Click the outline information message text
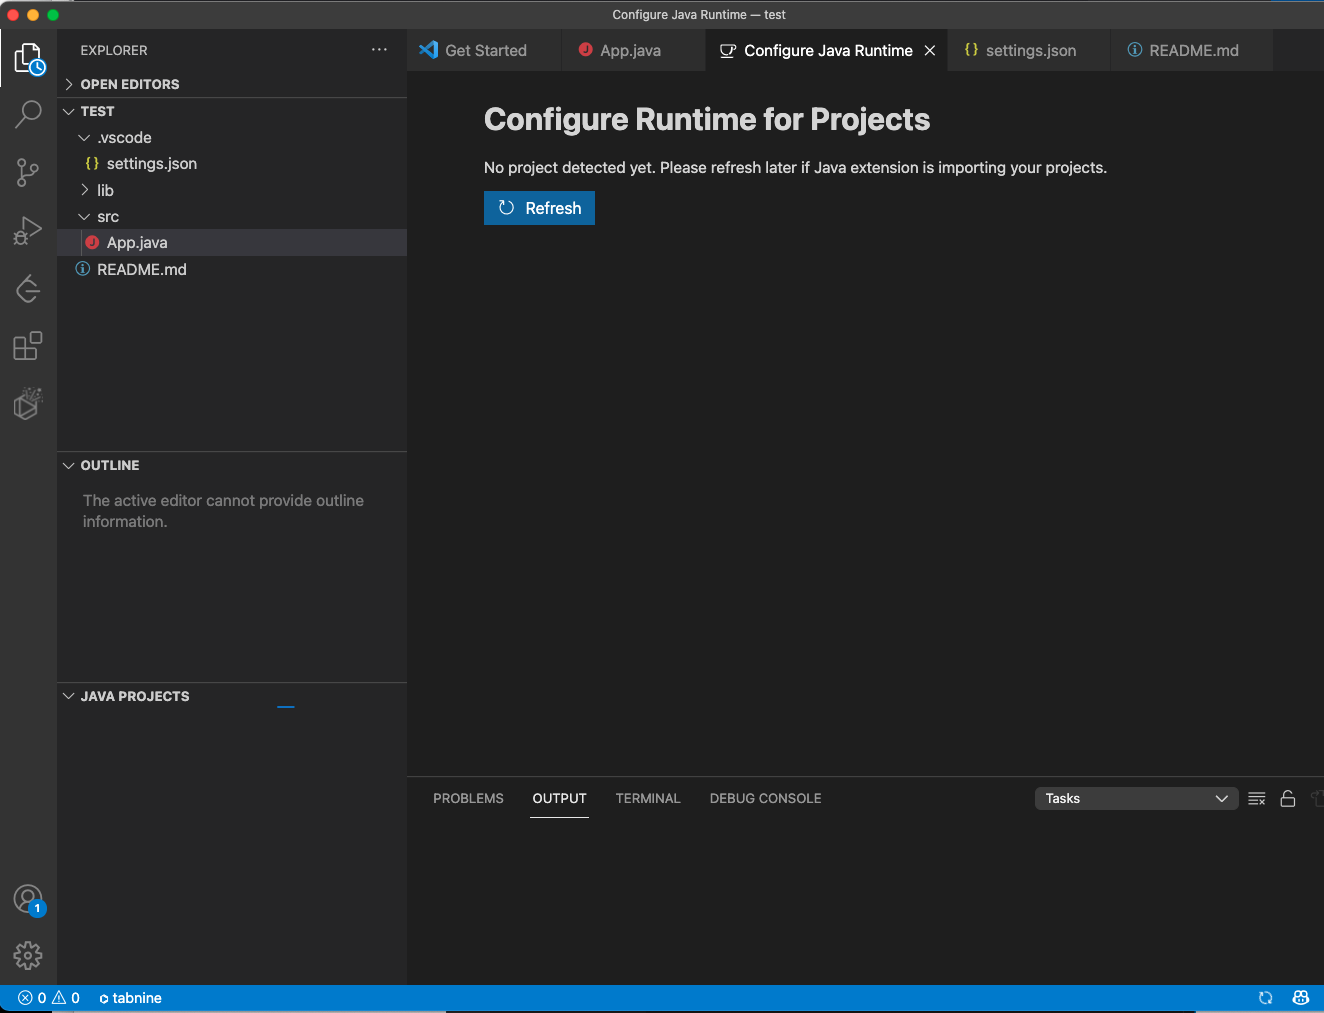The width and height of the screenshot is (1324, 1013). (x=223, y=511)
